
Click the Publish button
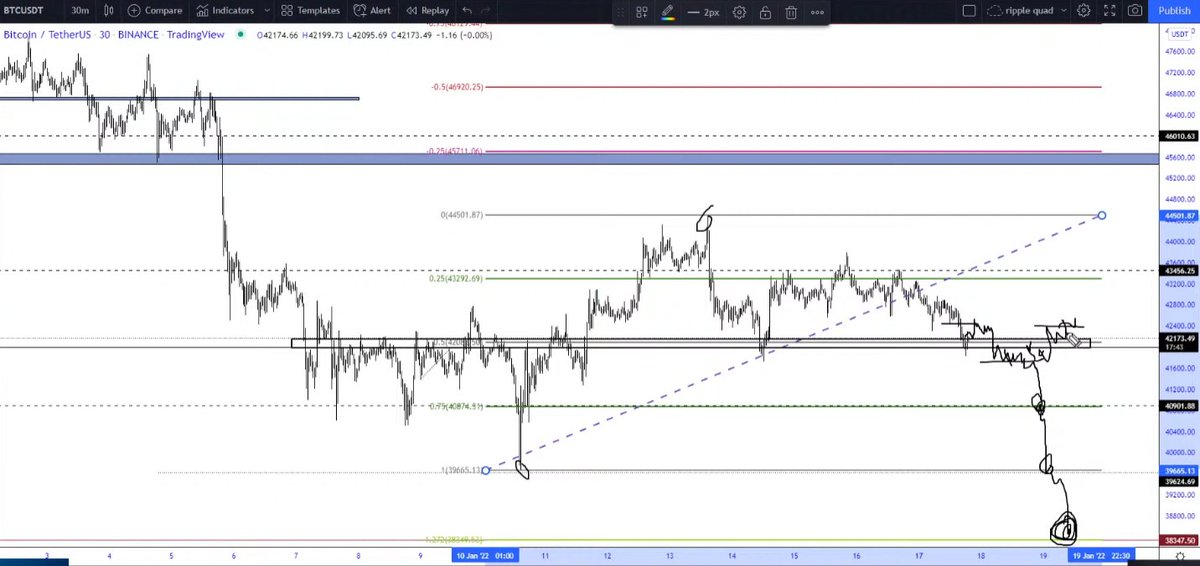[x=1173, y=10]
